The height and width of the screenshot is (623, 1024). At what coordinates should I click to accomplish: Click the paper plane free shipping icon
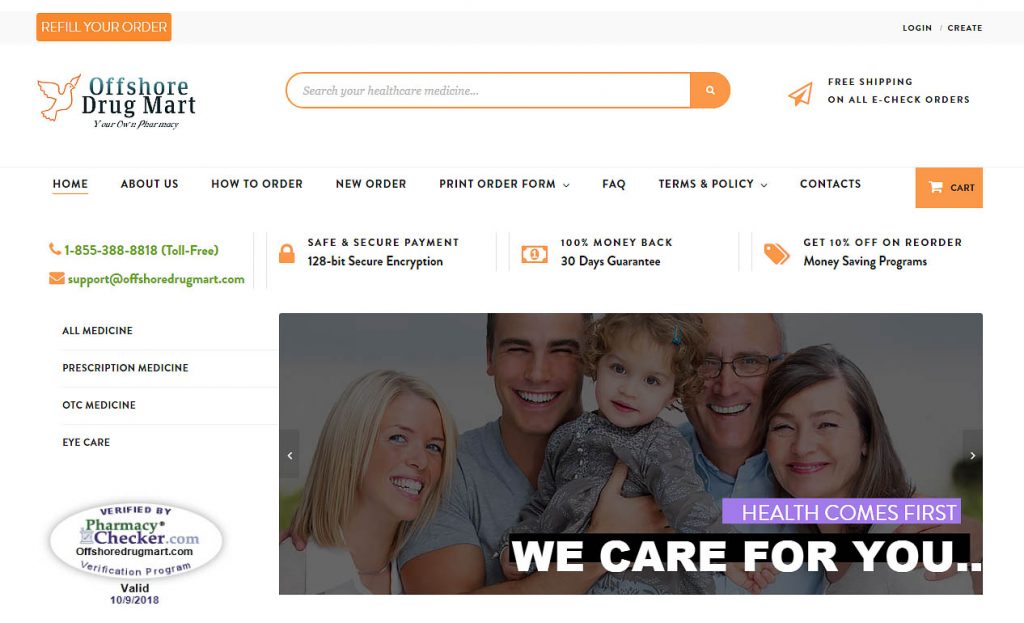pos(800,94)
